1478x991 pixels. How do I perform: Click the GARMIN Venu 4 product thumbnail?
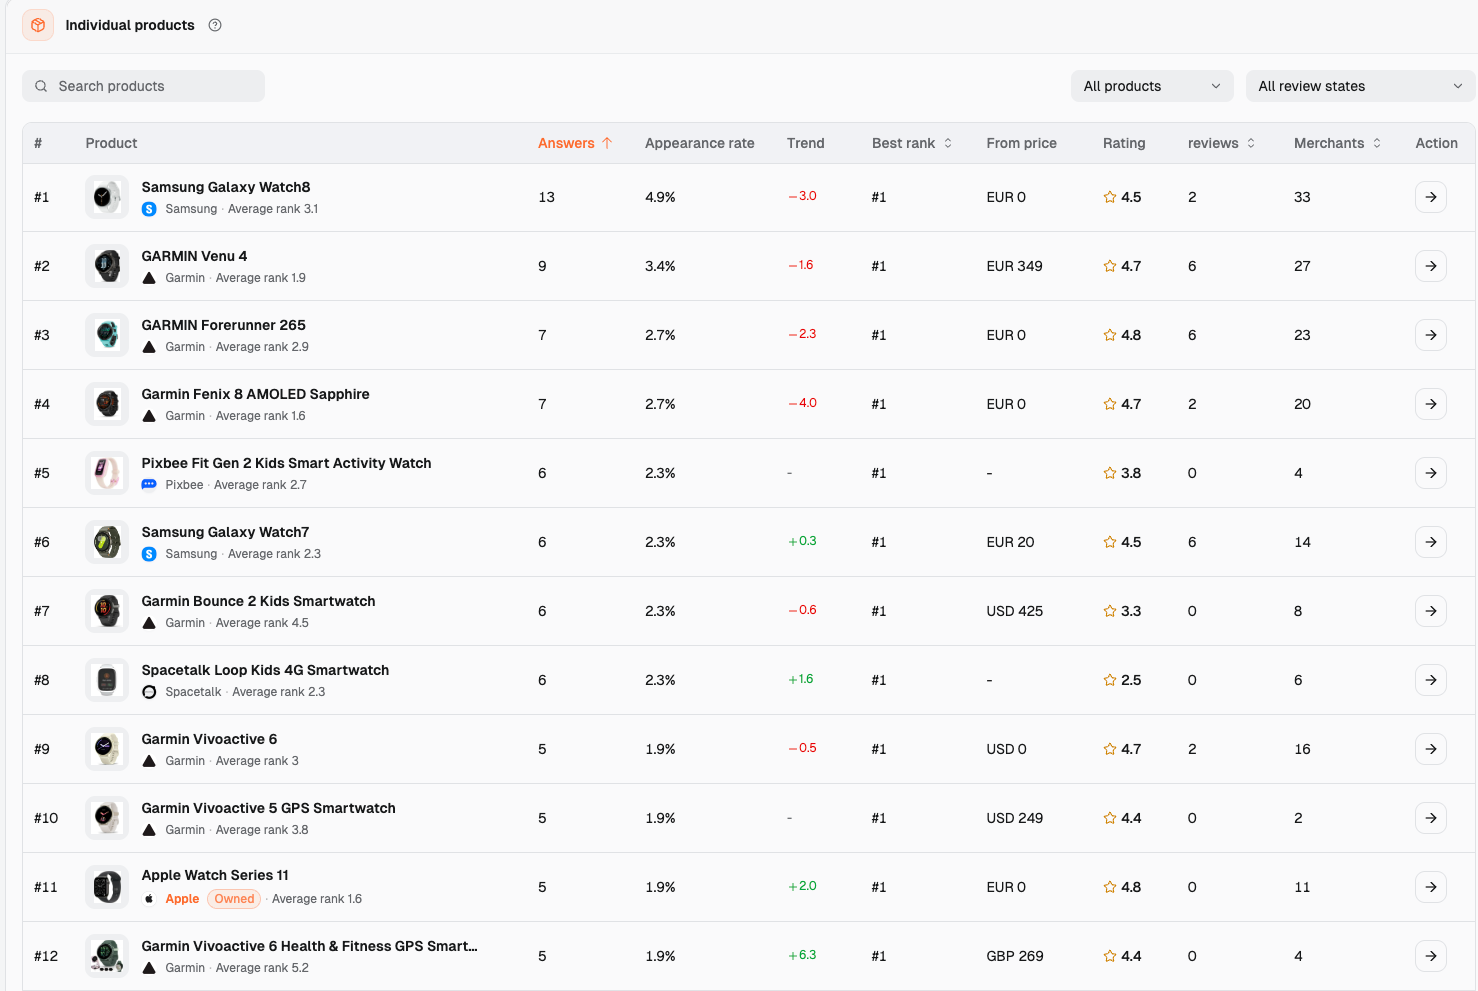(x=107, y=266)
